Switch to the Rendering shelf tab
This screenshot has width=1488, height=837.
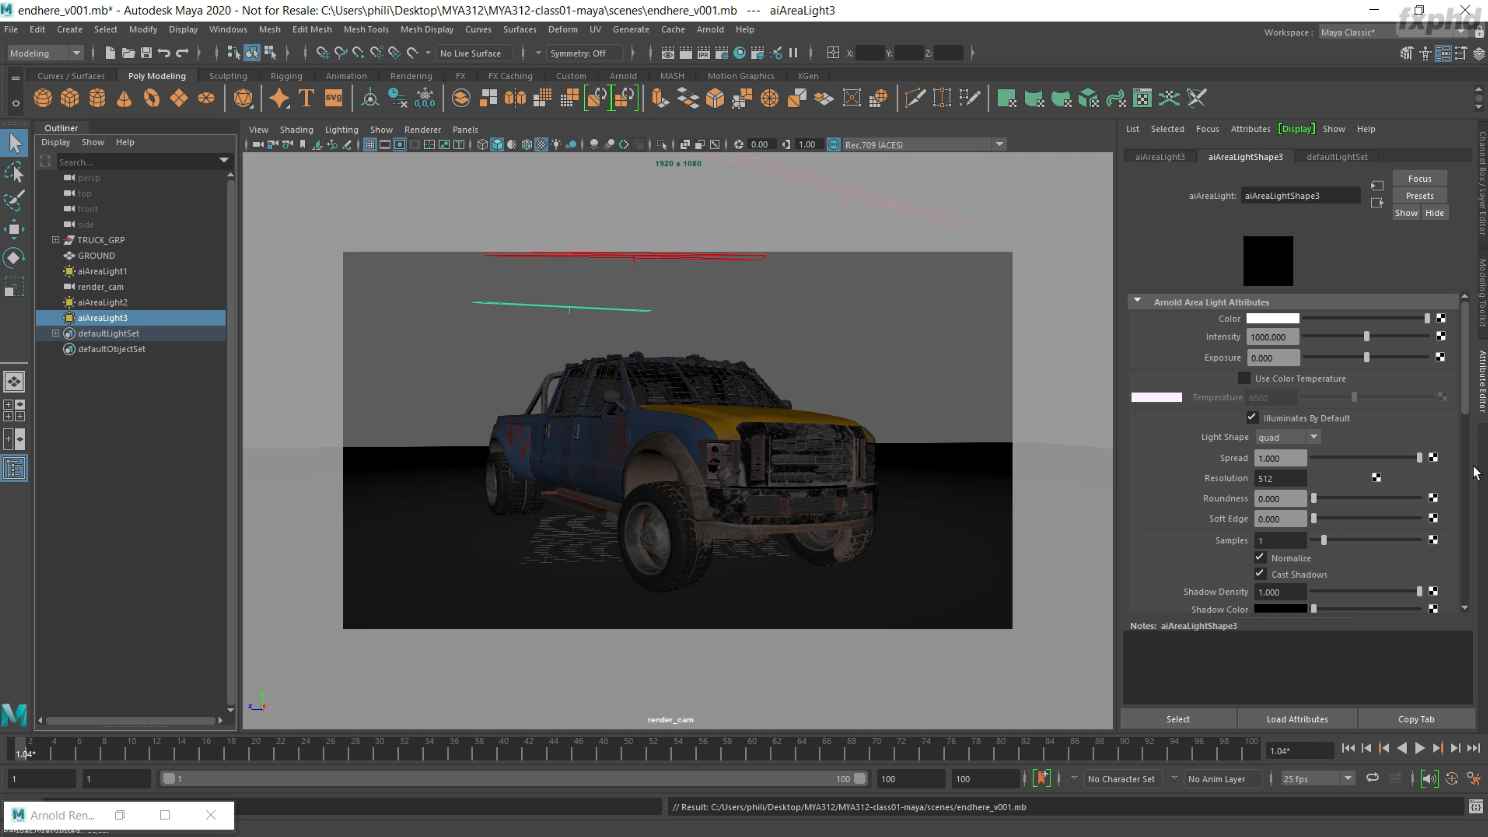[x=411, y=76]
